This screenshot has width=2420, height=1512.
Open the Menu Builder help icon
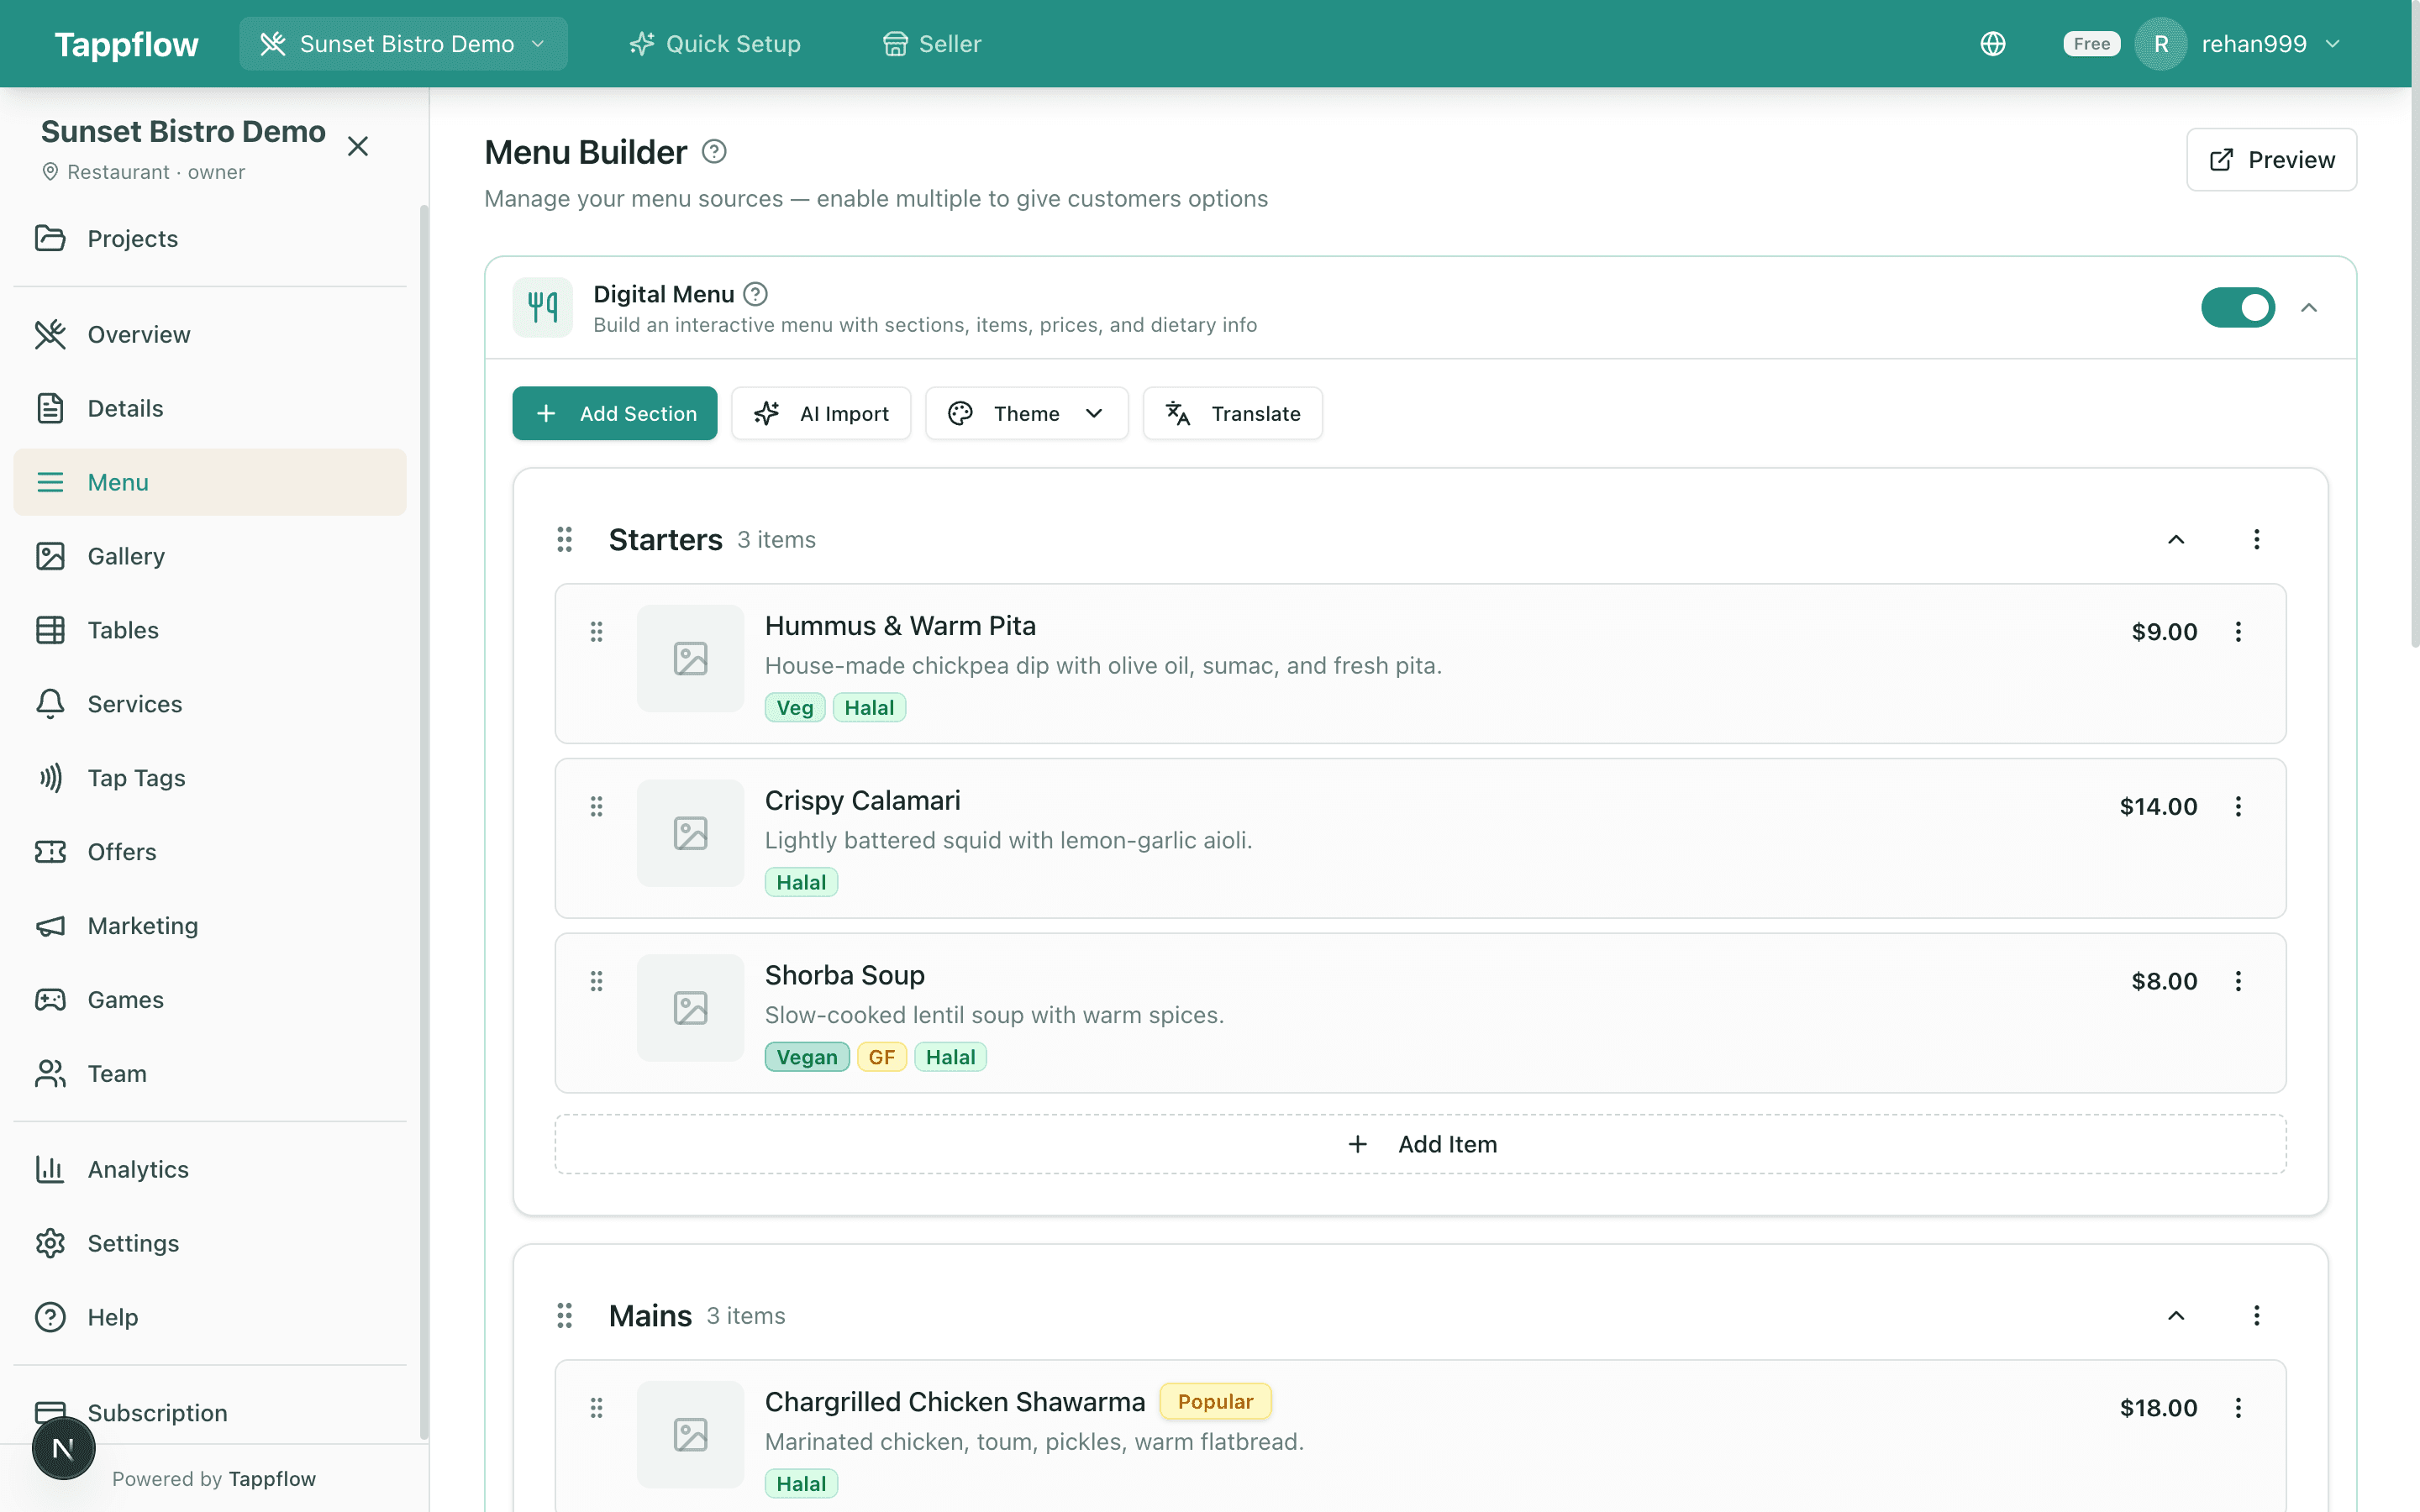pos(713,151)
